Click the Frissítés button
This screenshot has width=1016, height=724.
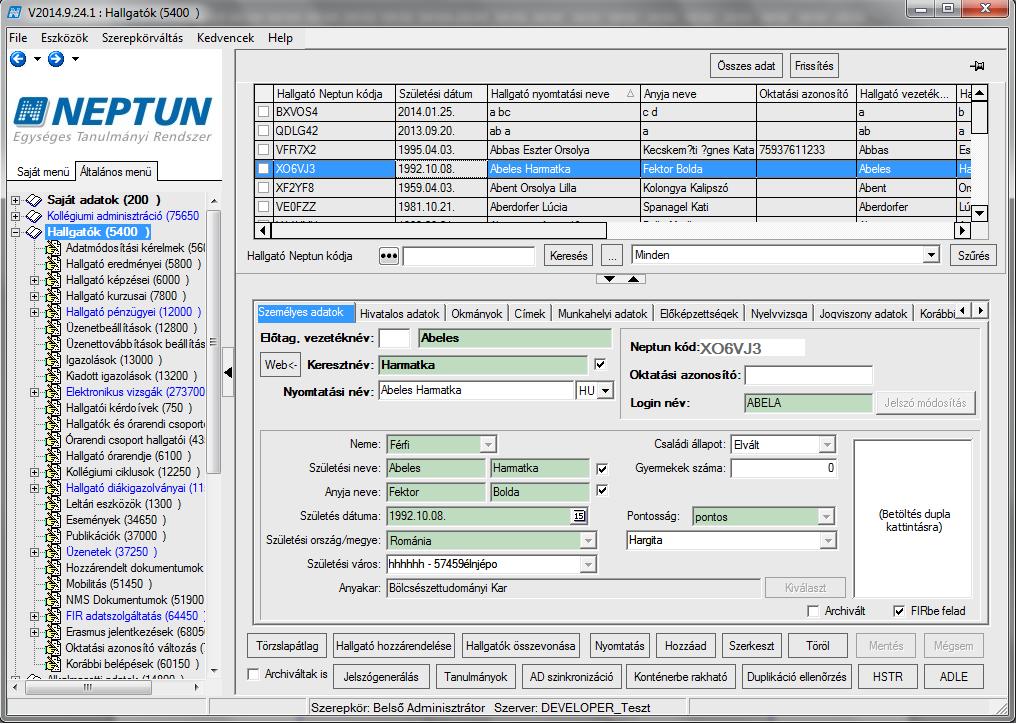pyautogui.click(x=814, y=66)
